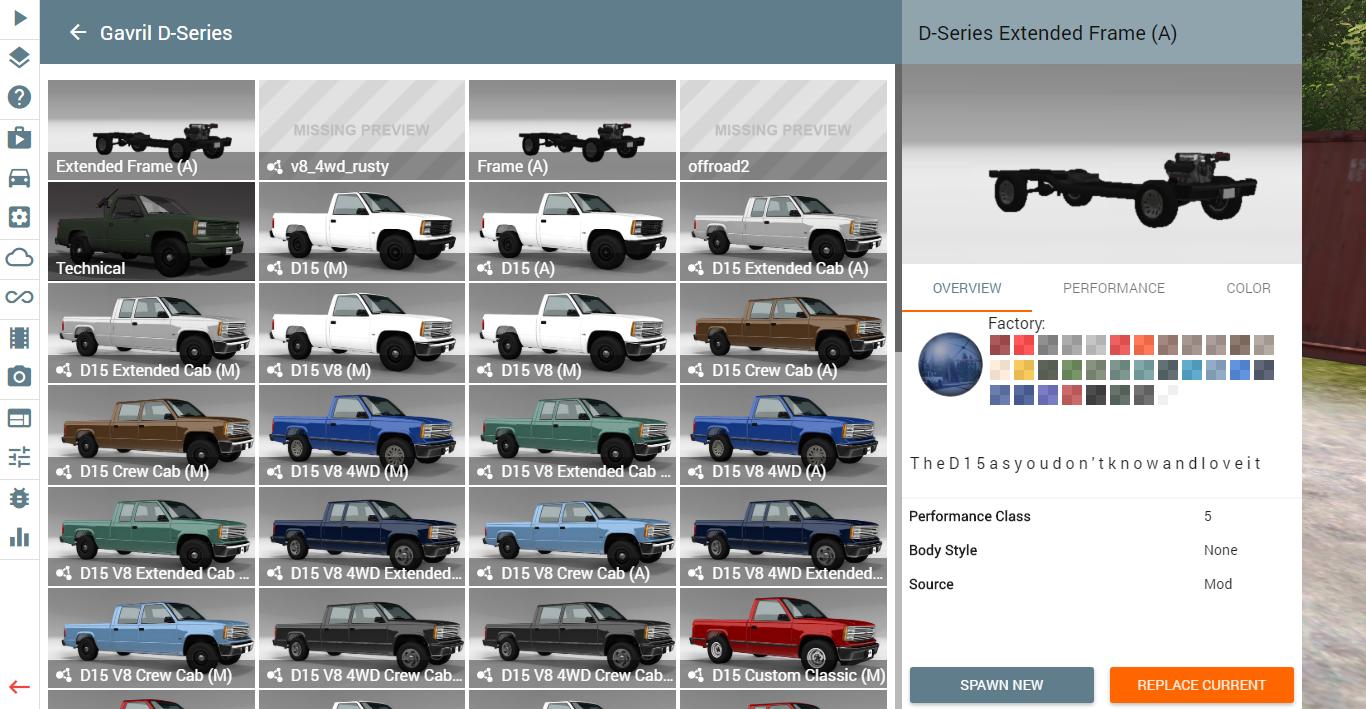Image resolution: width=1366 pixels, height=709 pixels.
Task: Click the Source value 'Mod'
Action: point(1218,584)
